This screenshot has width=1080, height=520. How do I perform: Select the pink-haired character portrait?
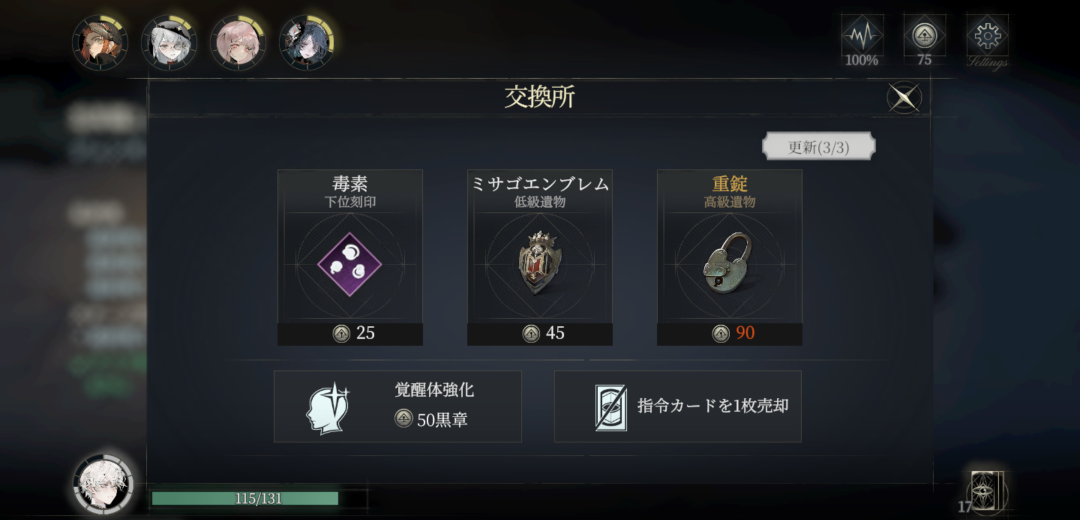tap(238, 43)
